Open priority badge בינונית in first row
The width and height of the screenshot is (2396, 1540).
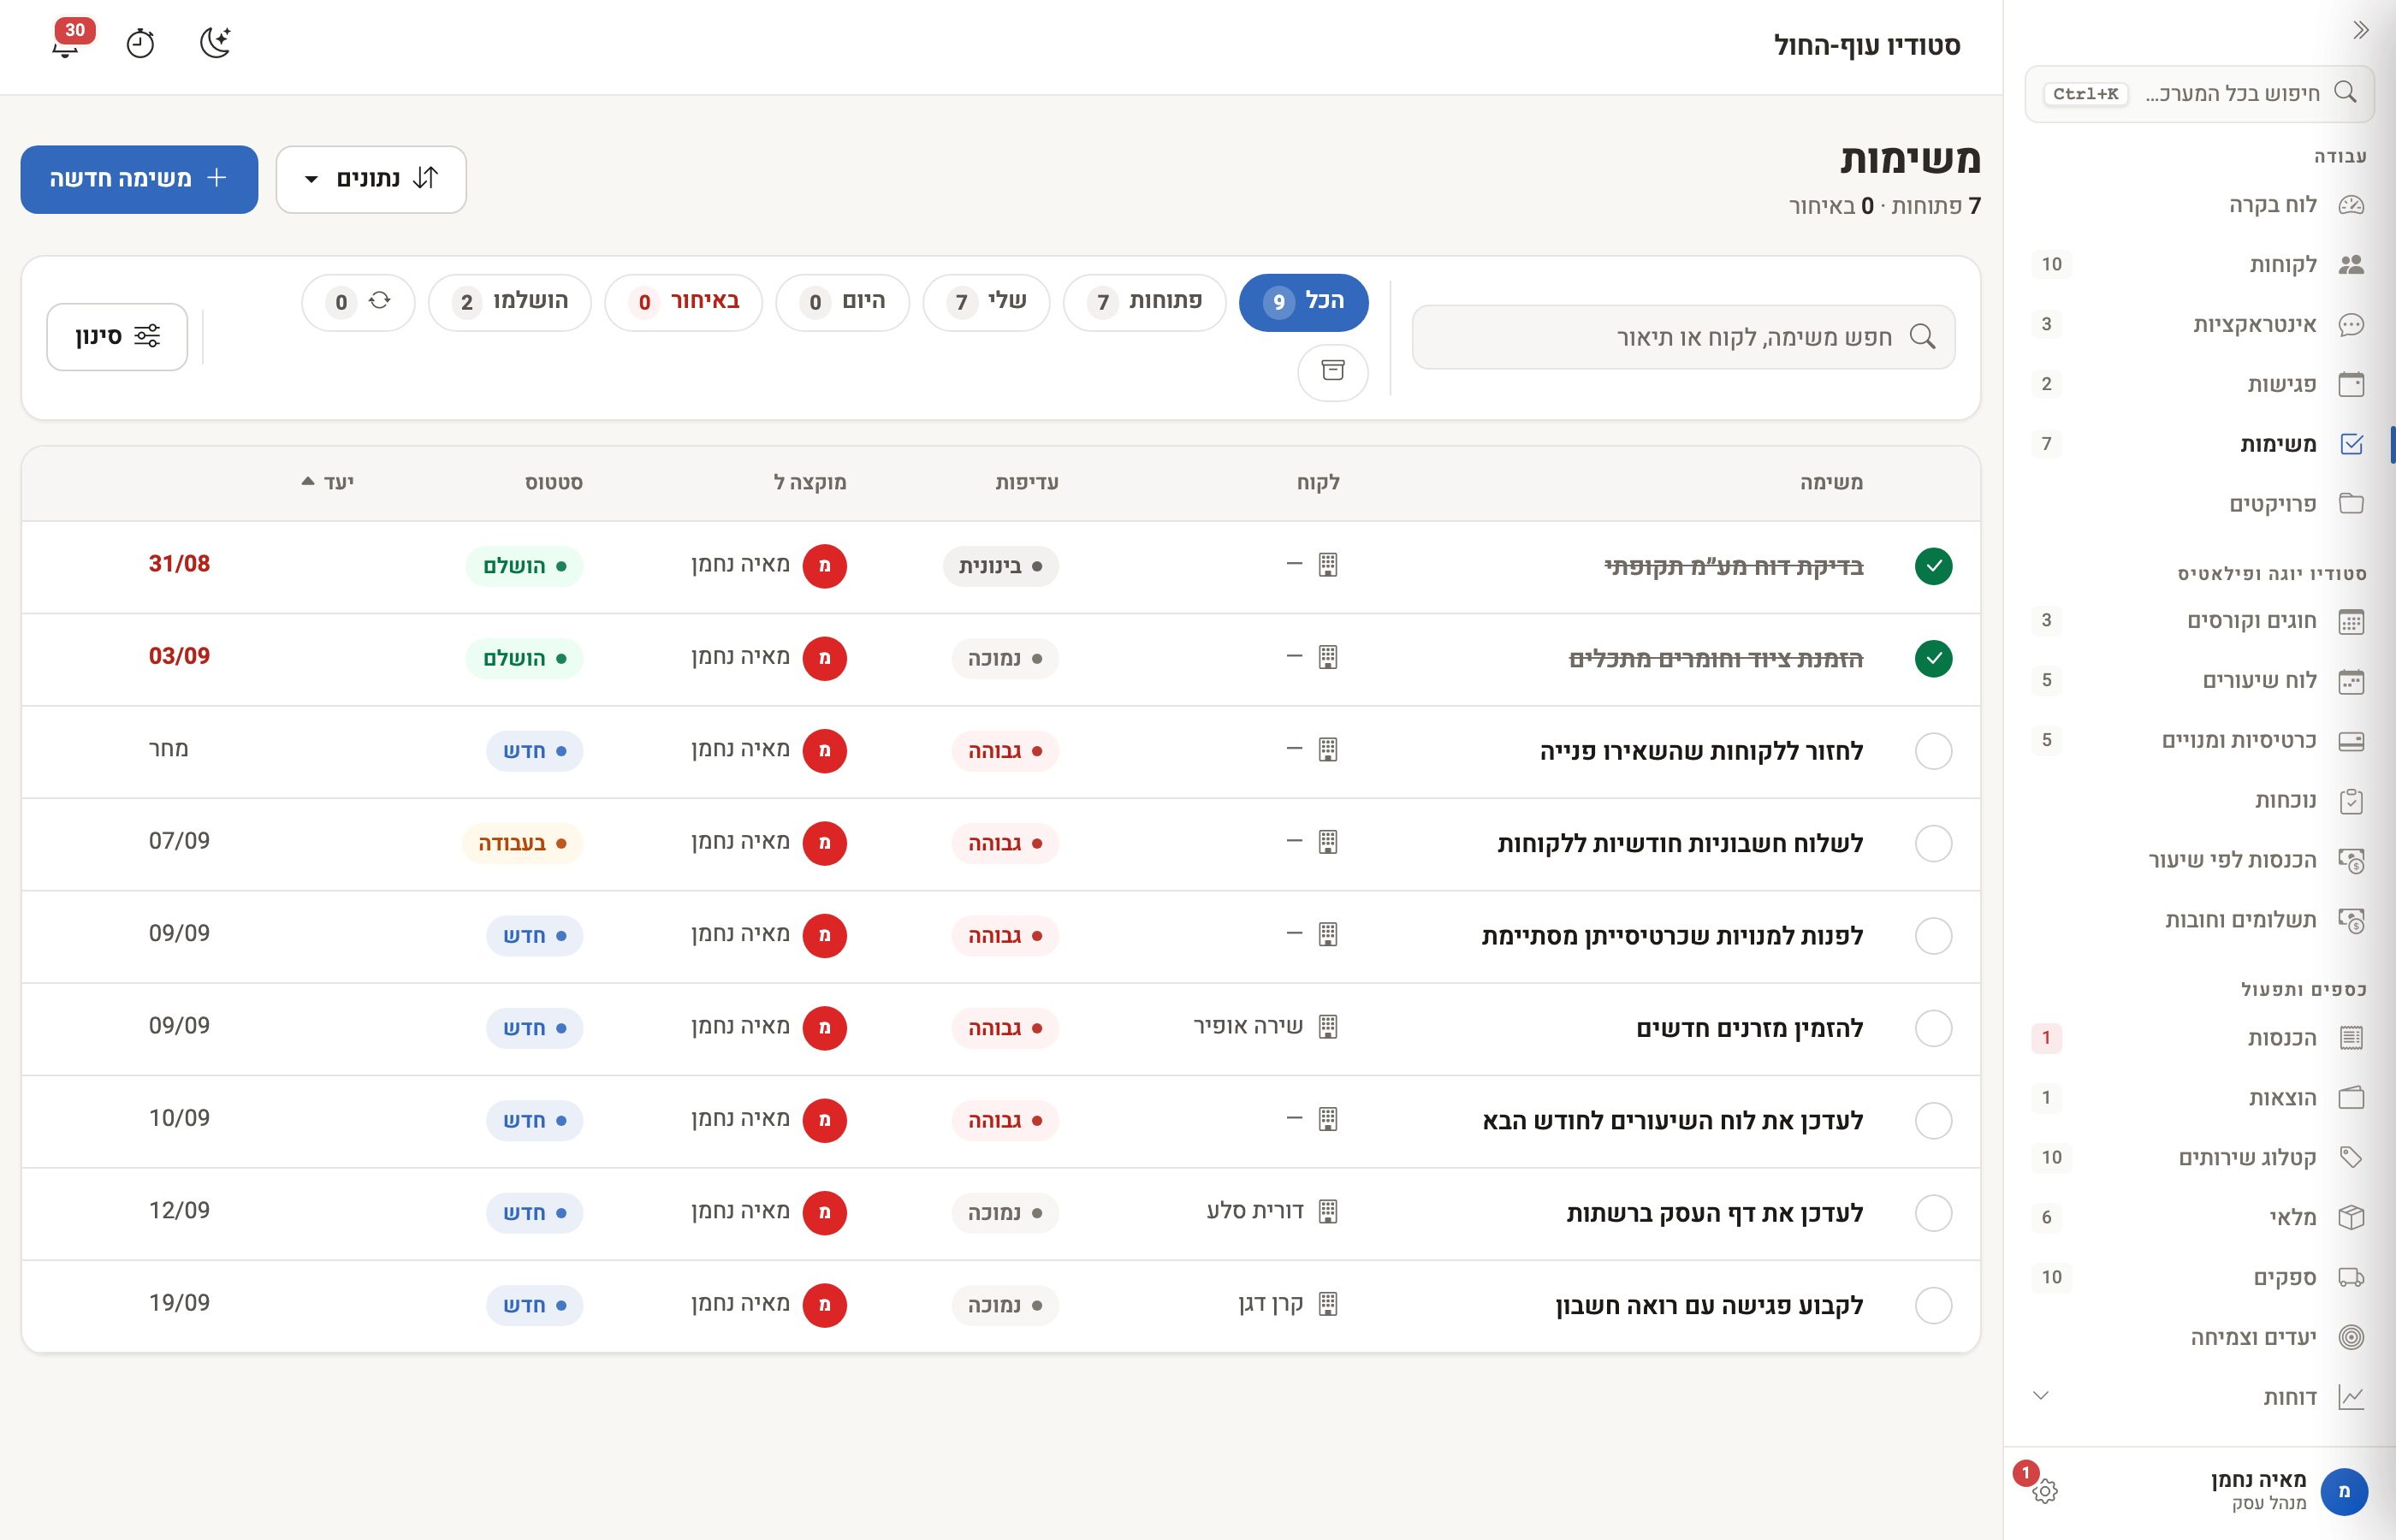click(1000, 566)
